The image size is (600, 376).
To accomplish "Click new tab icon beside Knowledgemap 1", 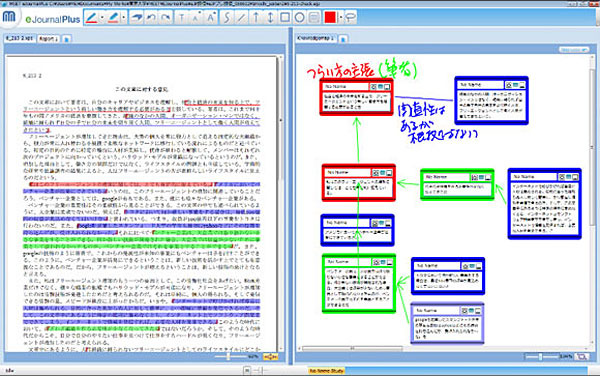I will [343, 39].
